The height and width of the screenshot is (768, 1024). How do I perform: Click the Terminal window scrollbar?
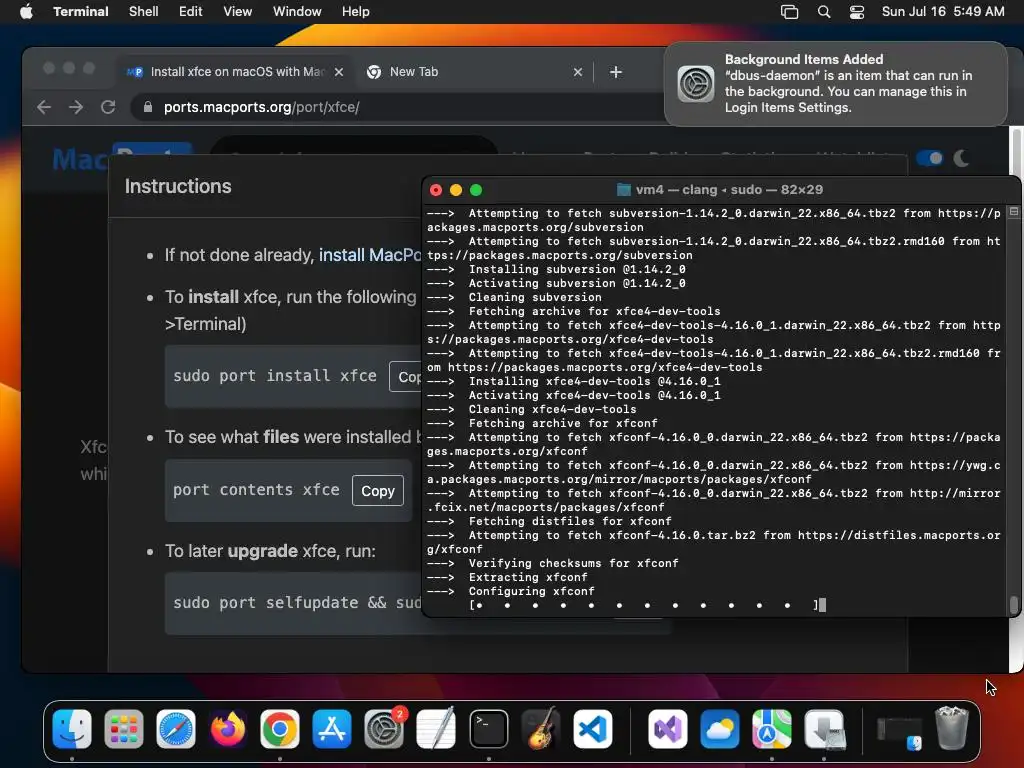click(x=1014, y=604)
